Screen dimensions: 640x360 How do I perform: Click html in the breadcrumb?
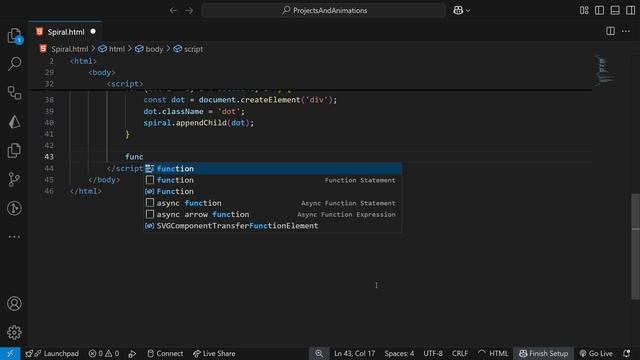[116, 49]
